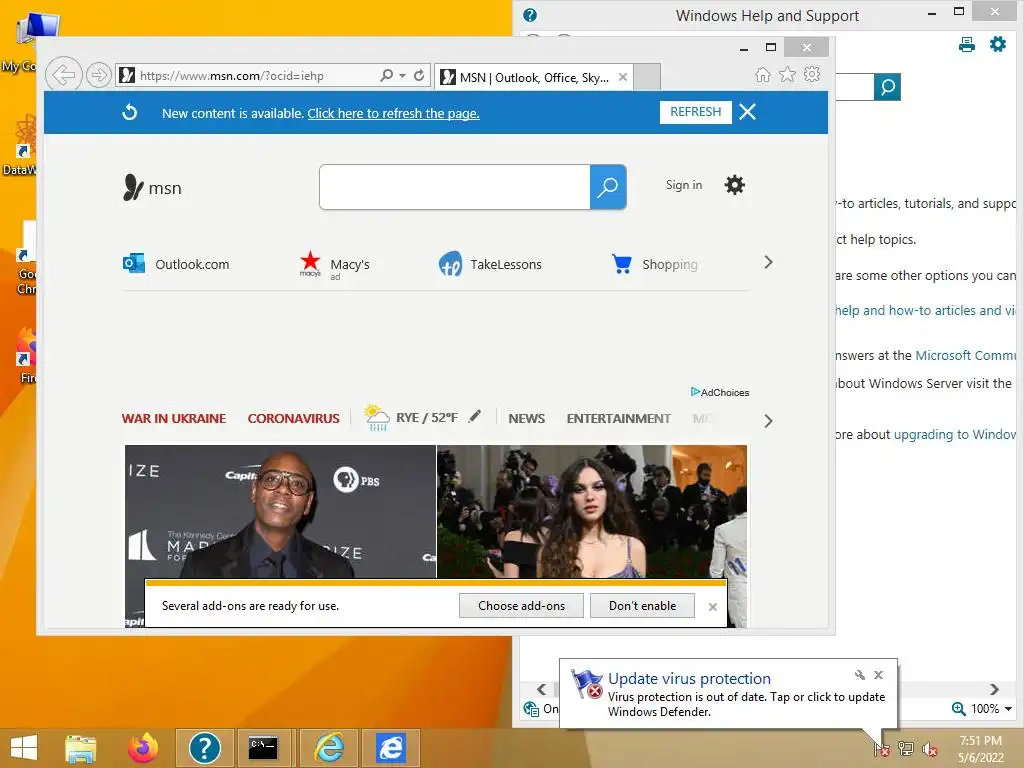Open the Windows Start button
1024x768 pixels.
point(24,748)
